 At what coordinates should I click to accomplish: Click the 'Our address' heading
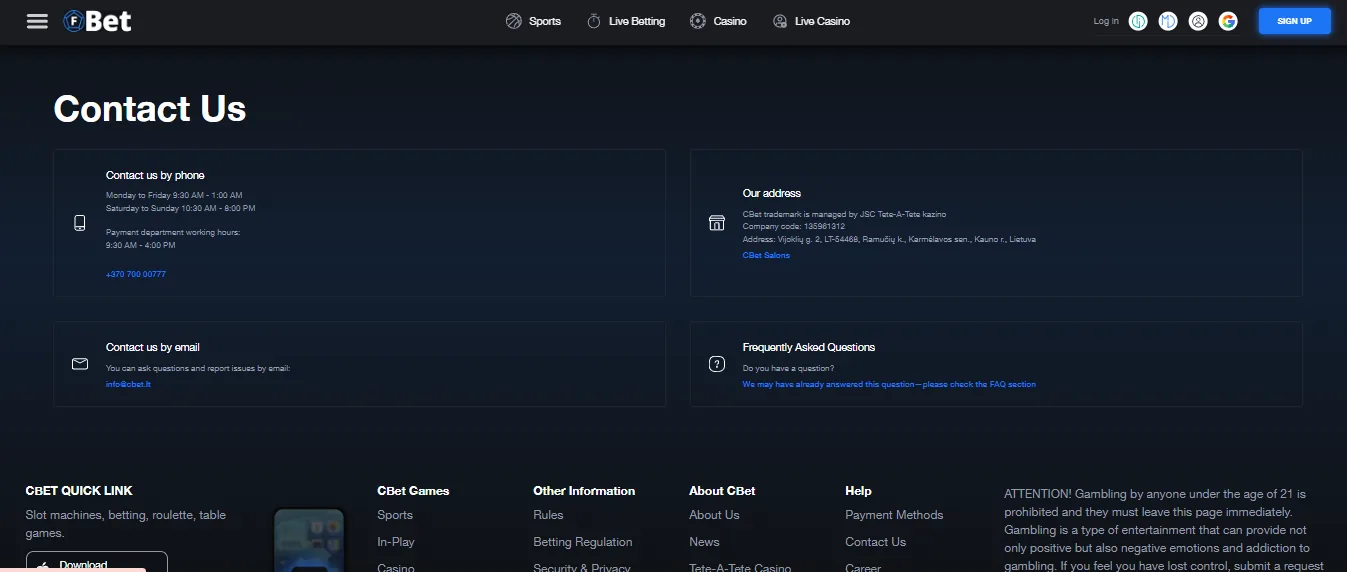click(x=772, y=193)
